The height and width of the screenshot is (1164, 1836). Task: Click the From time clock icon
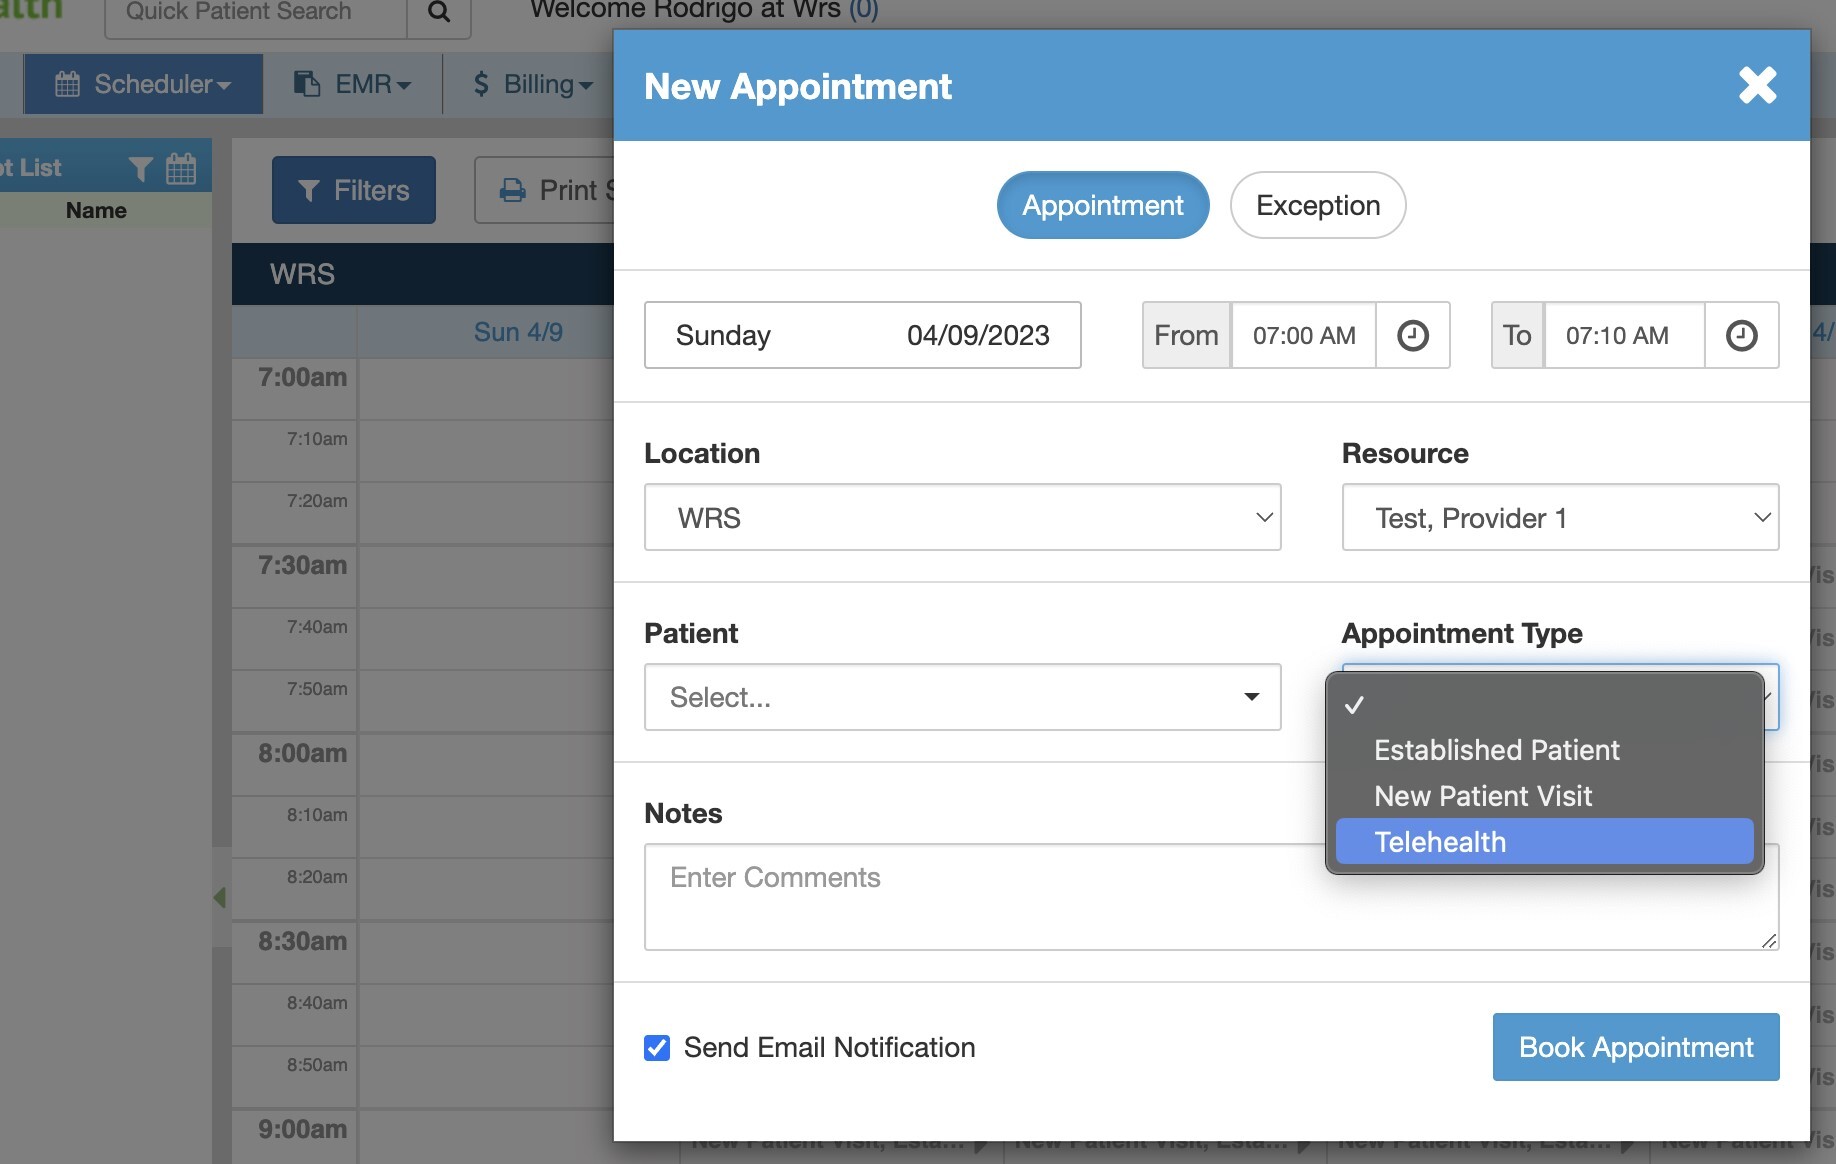(1412, 335)
